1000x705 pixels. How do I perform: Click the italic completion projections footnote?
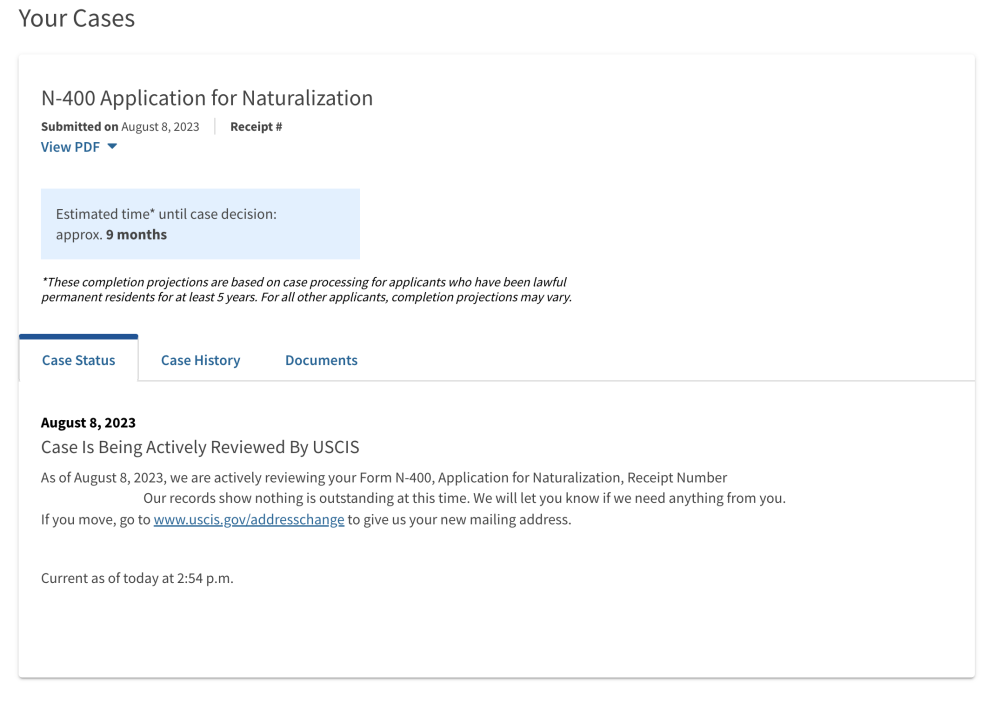pyautogui.click(x=306, y=290)
